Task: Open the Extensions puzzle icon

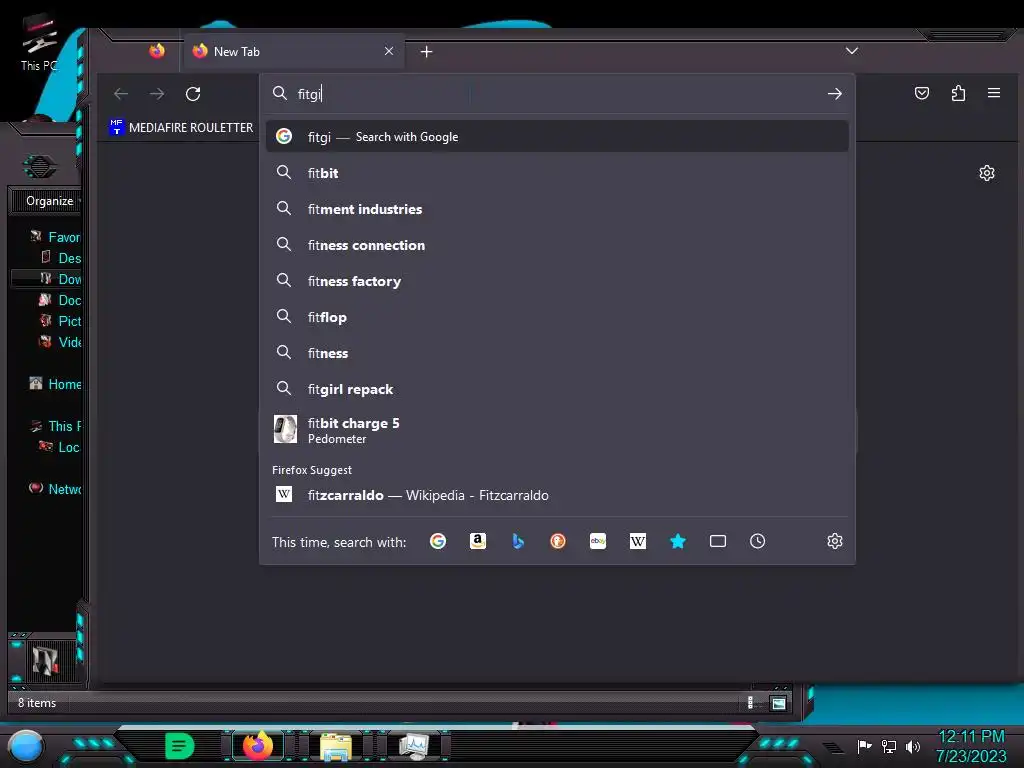Action: point(958,93)
